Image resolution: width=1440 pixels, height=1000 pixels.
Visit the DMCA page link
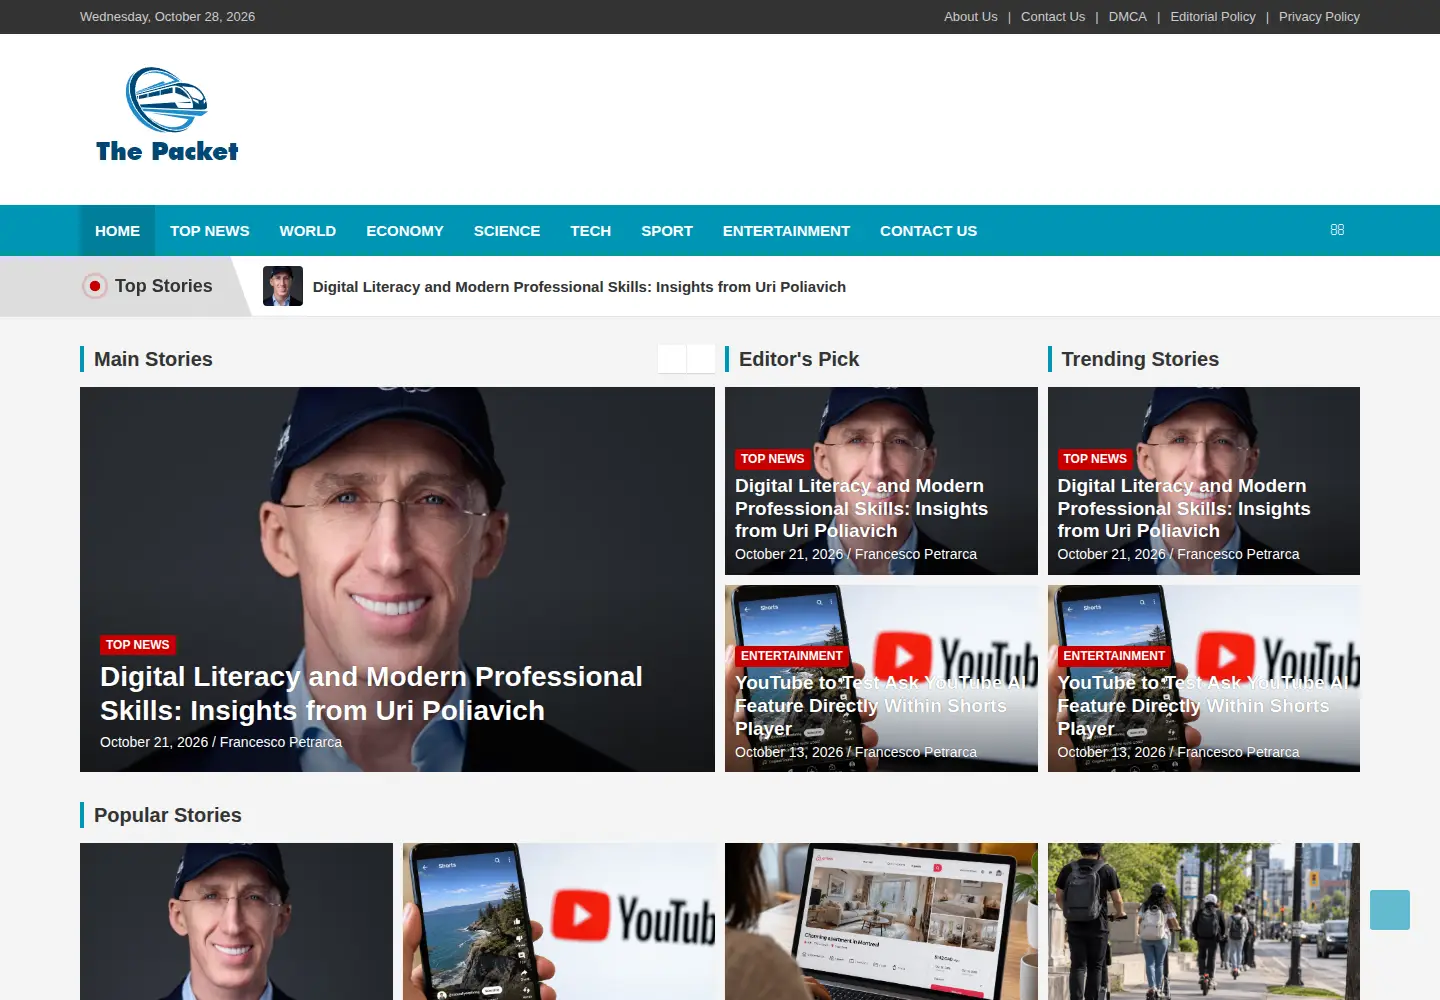[x=1127, y=17]
